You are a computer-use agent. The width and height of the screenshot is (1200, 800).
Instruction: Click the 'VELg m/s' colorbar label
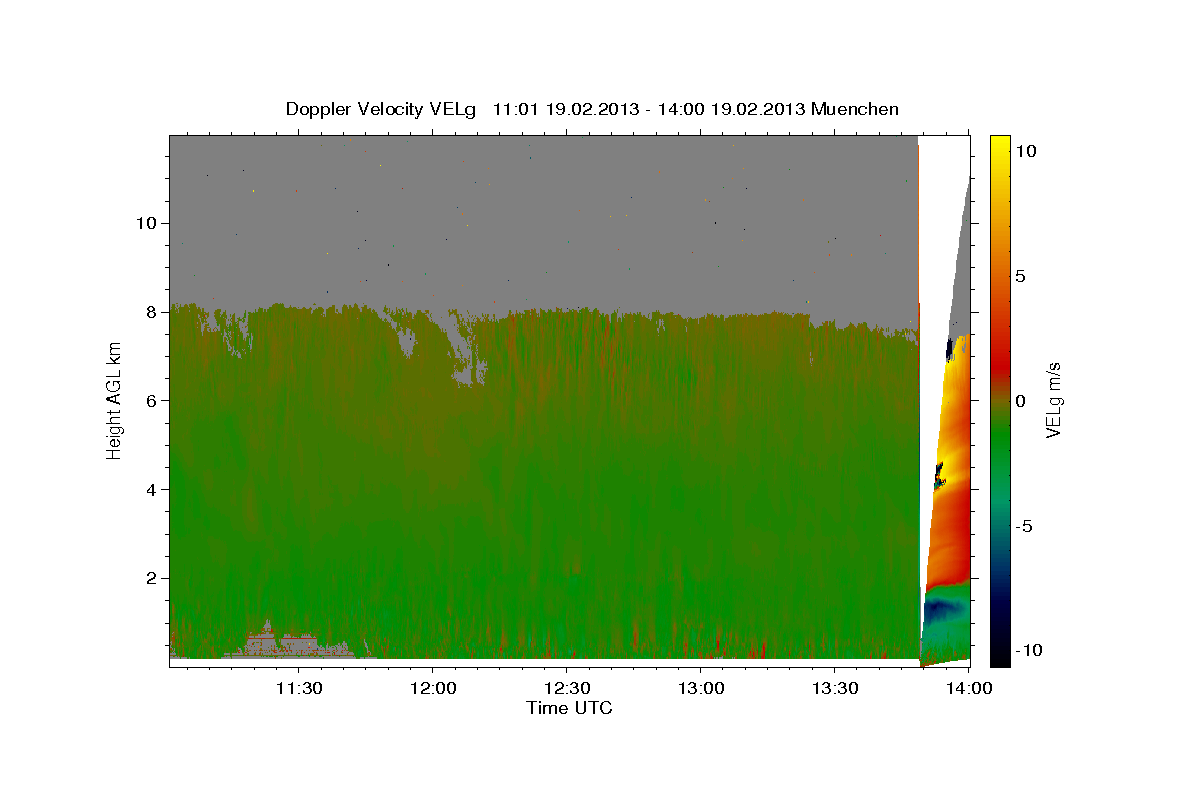(x=1053, y=399)
